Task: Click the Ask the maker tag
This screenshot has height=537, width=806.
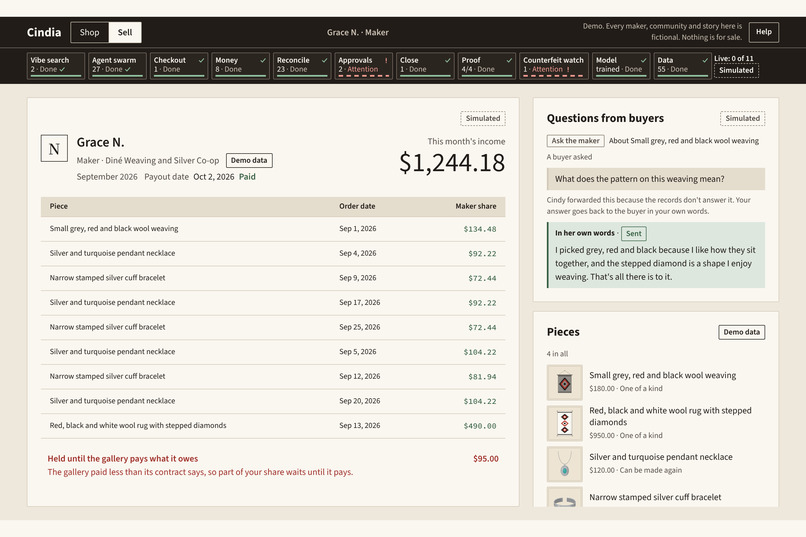Action: (575, 141)
